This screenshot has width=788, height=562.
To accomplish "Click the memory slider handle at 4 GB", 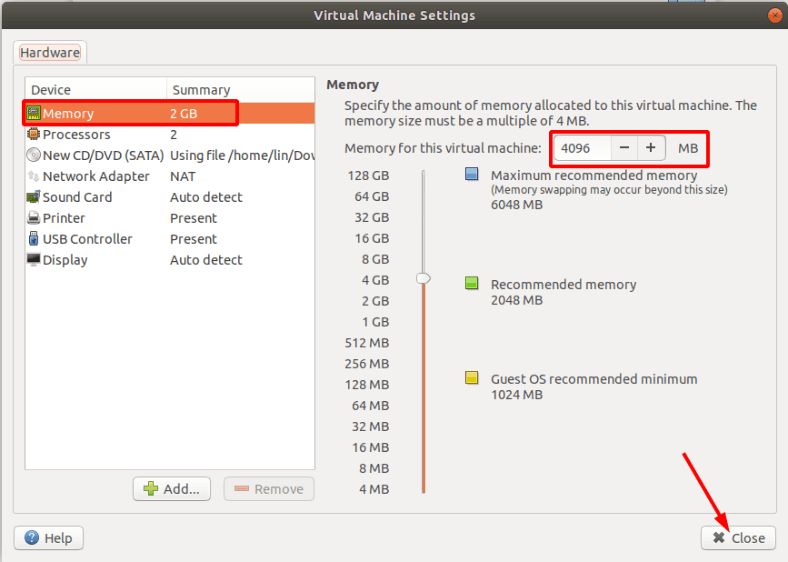I will [x=424, y=278].
